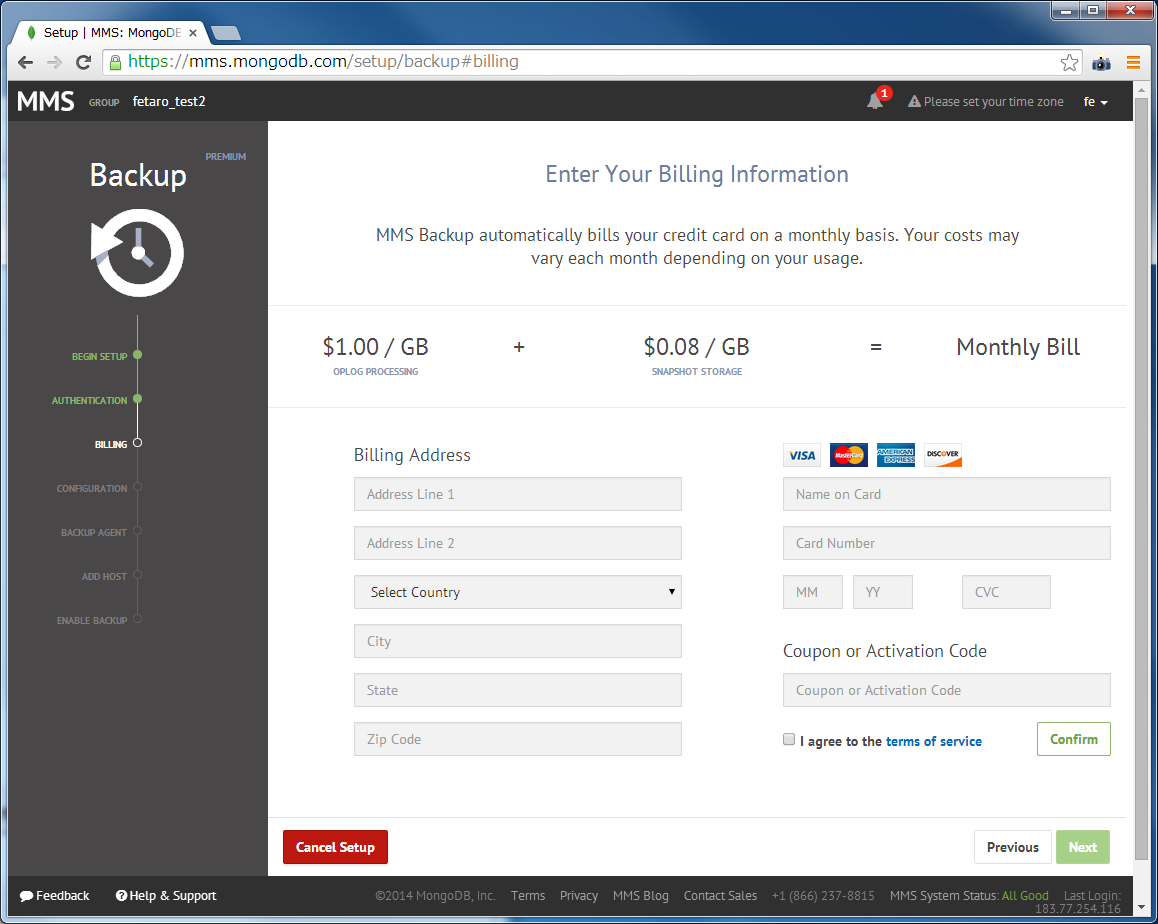1158x924 pixels.
Task: Go to the Authentication step
Action: tap(90, 400)
